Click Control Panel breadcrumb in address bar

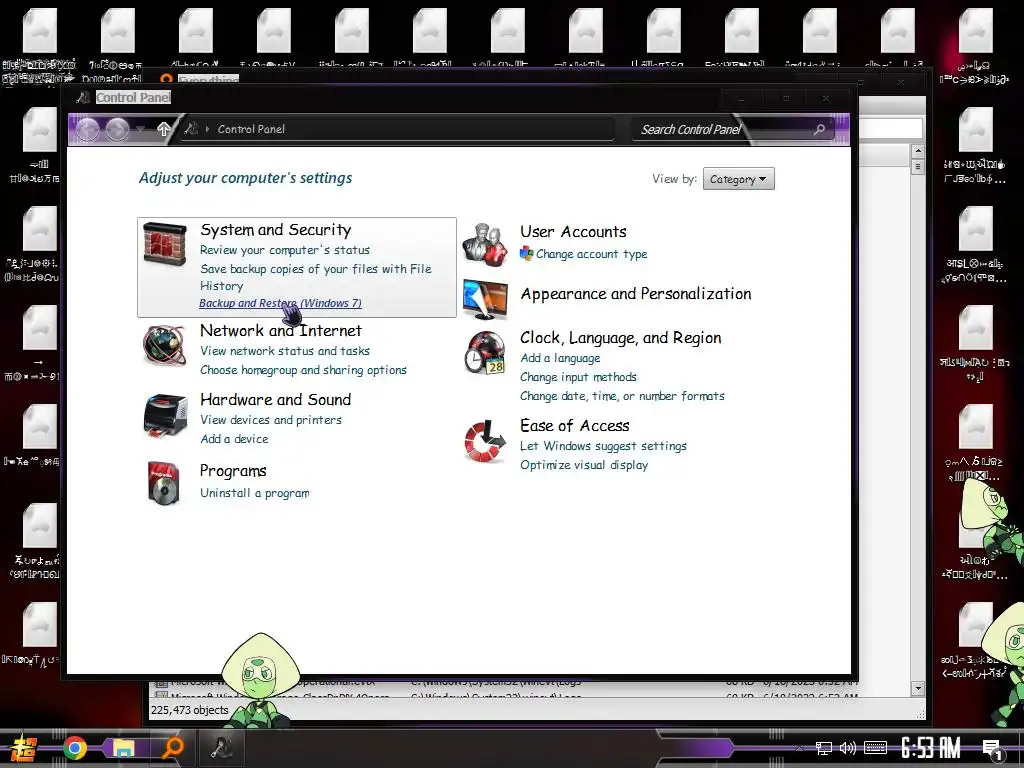(251, 129)
